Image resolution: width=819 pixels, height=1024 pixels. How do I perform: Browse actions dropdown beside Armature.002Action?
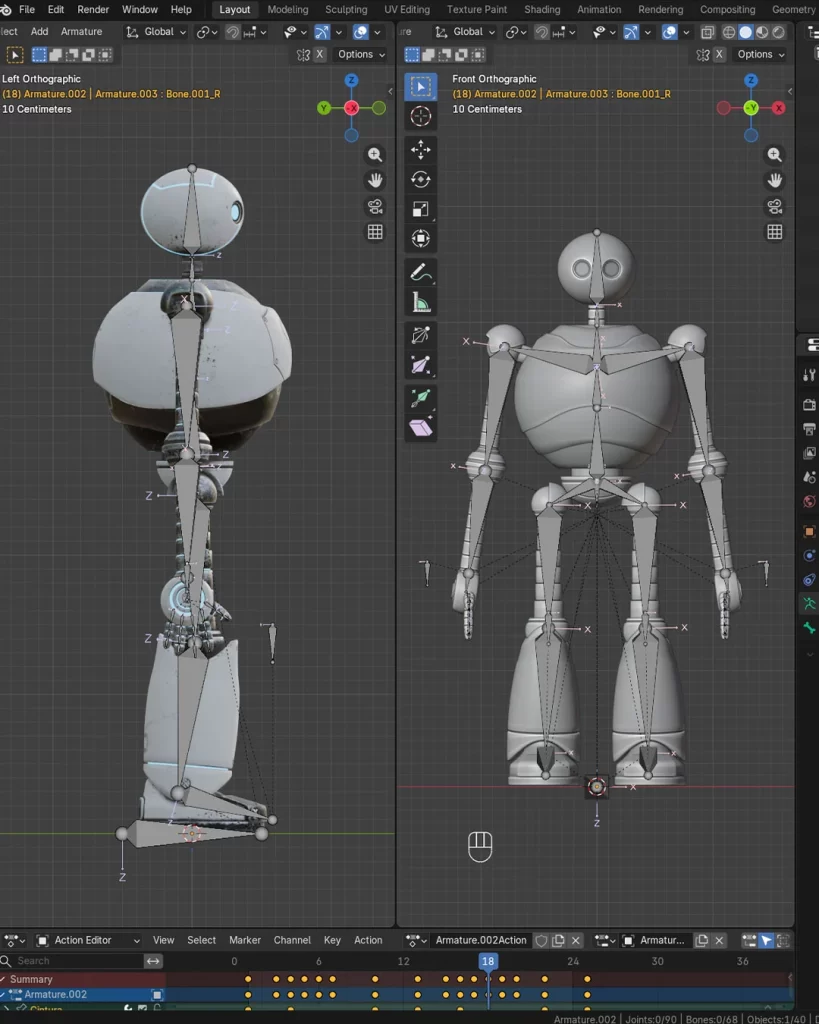click(x=415, y=940)
